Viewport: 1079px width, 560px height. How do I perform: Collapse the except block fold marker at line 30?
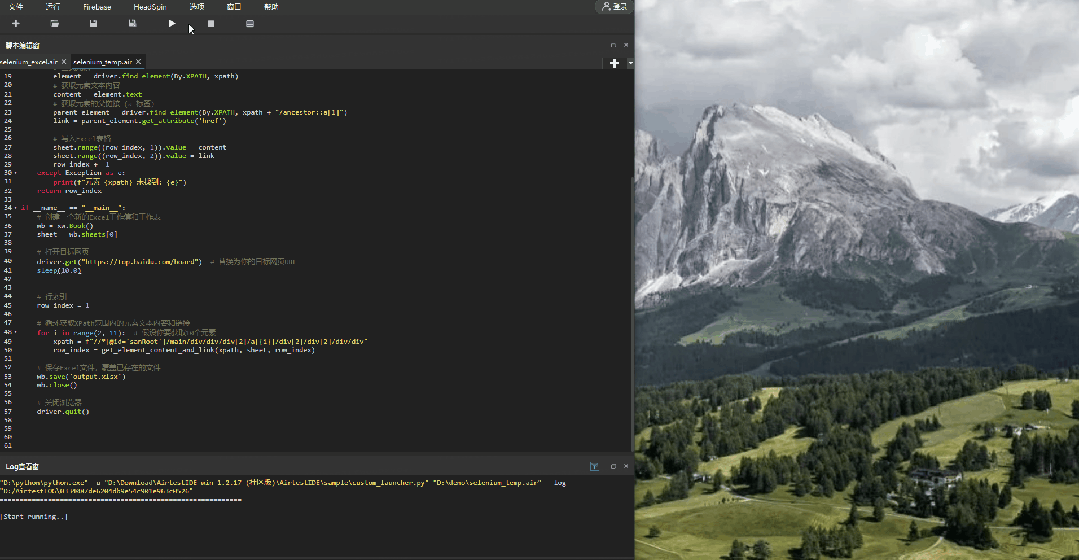click(16, 173)
